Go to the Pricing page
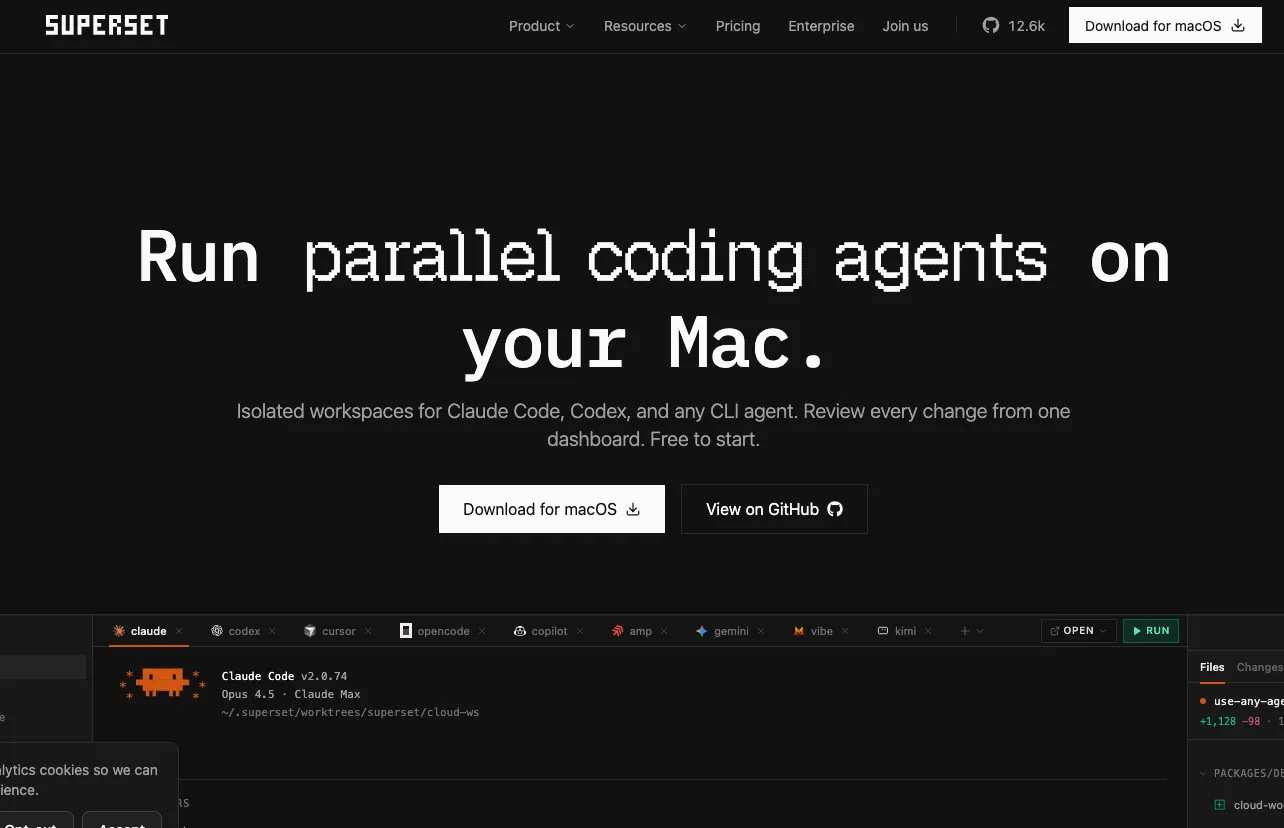 tap(738, 26)
